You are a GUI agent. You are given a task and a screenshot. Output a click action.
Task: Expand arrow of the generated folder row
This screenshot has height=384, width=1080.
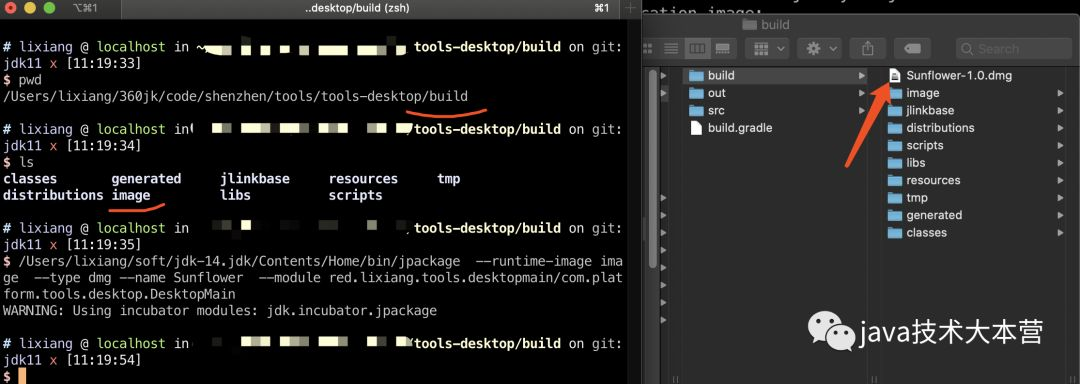click(x=1061, y=215)
